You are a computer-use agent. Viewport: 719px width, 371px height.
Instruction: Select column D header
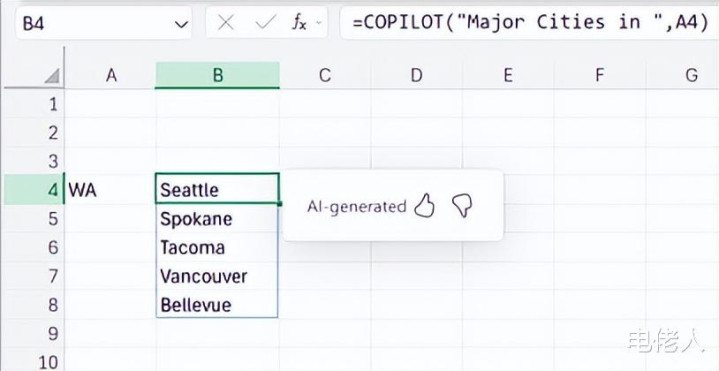click(x=416, y=75)
